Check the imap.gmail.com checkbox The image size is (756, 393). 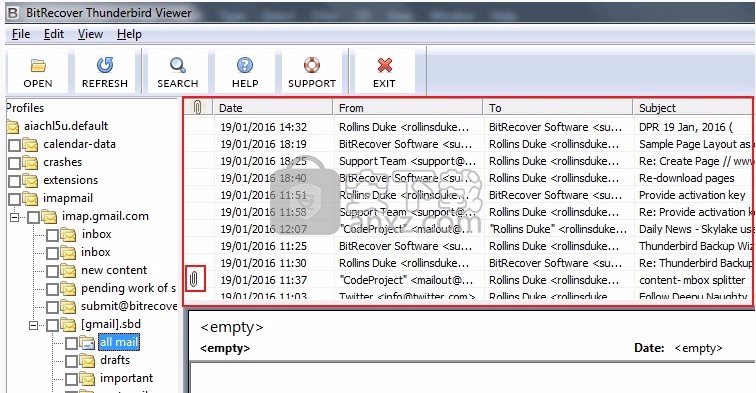33,217
